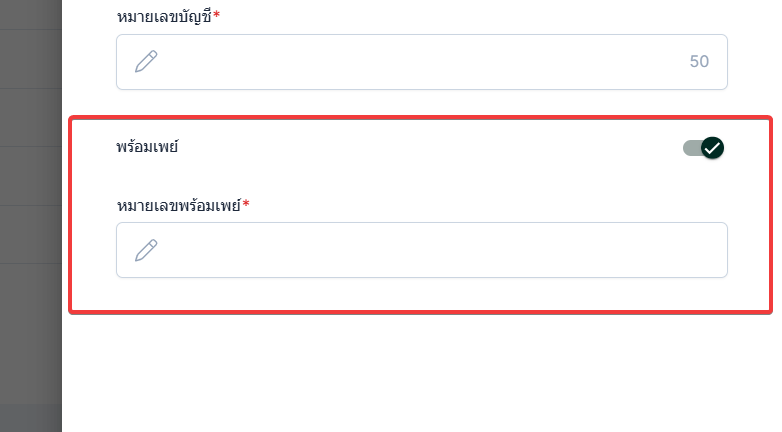This screenshot has width=782, height=432.
Task: Click the pencil icon in PromptPay number field
Action: click(x=146, y=250)
